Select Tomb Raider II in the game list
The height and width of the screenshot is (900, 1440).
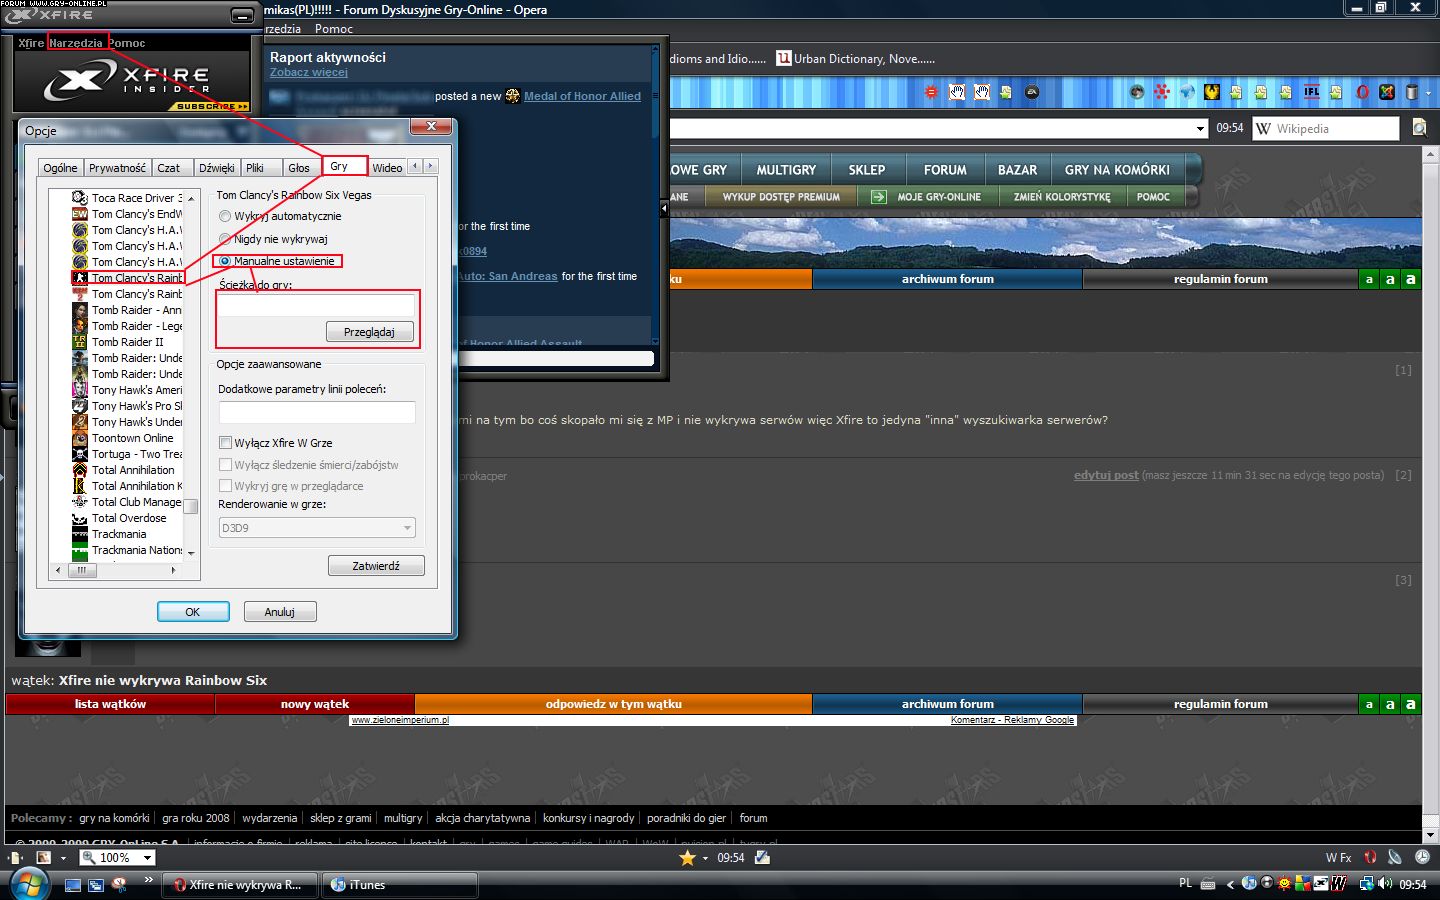pyautogui.click(x=127, y=342)
